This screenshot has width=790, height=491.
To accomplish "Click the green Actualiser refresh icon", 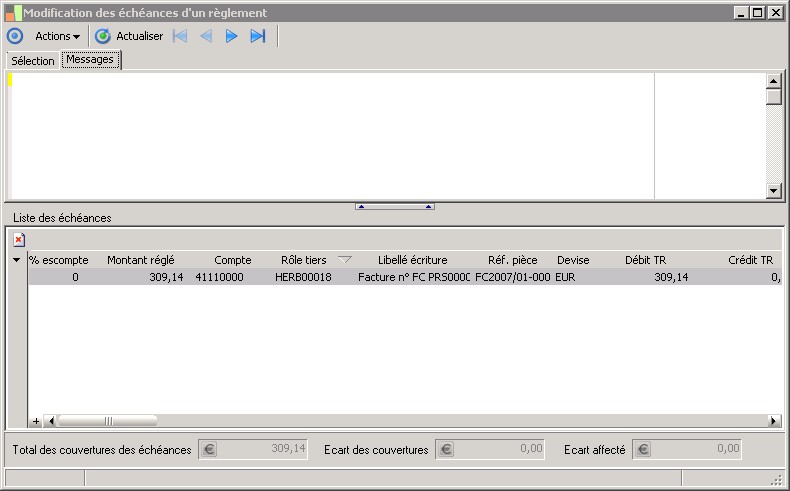I will point(103,36).
